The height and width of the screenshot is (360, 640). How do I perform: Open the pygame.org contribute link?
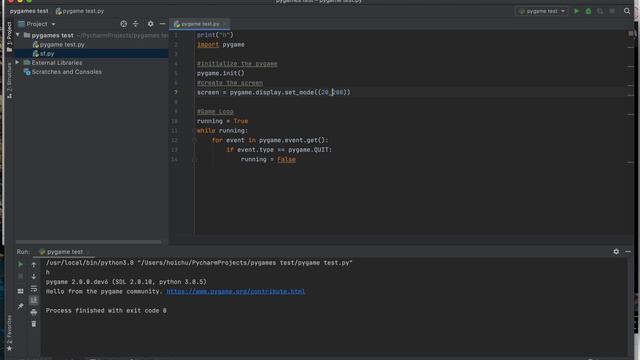pos(236,291)
